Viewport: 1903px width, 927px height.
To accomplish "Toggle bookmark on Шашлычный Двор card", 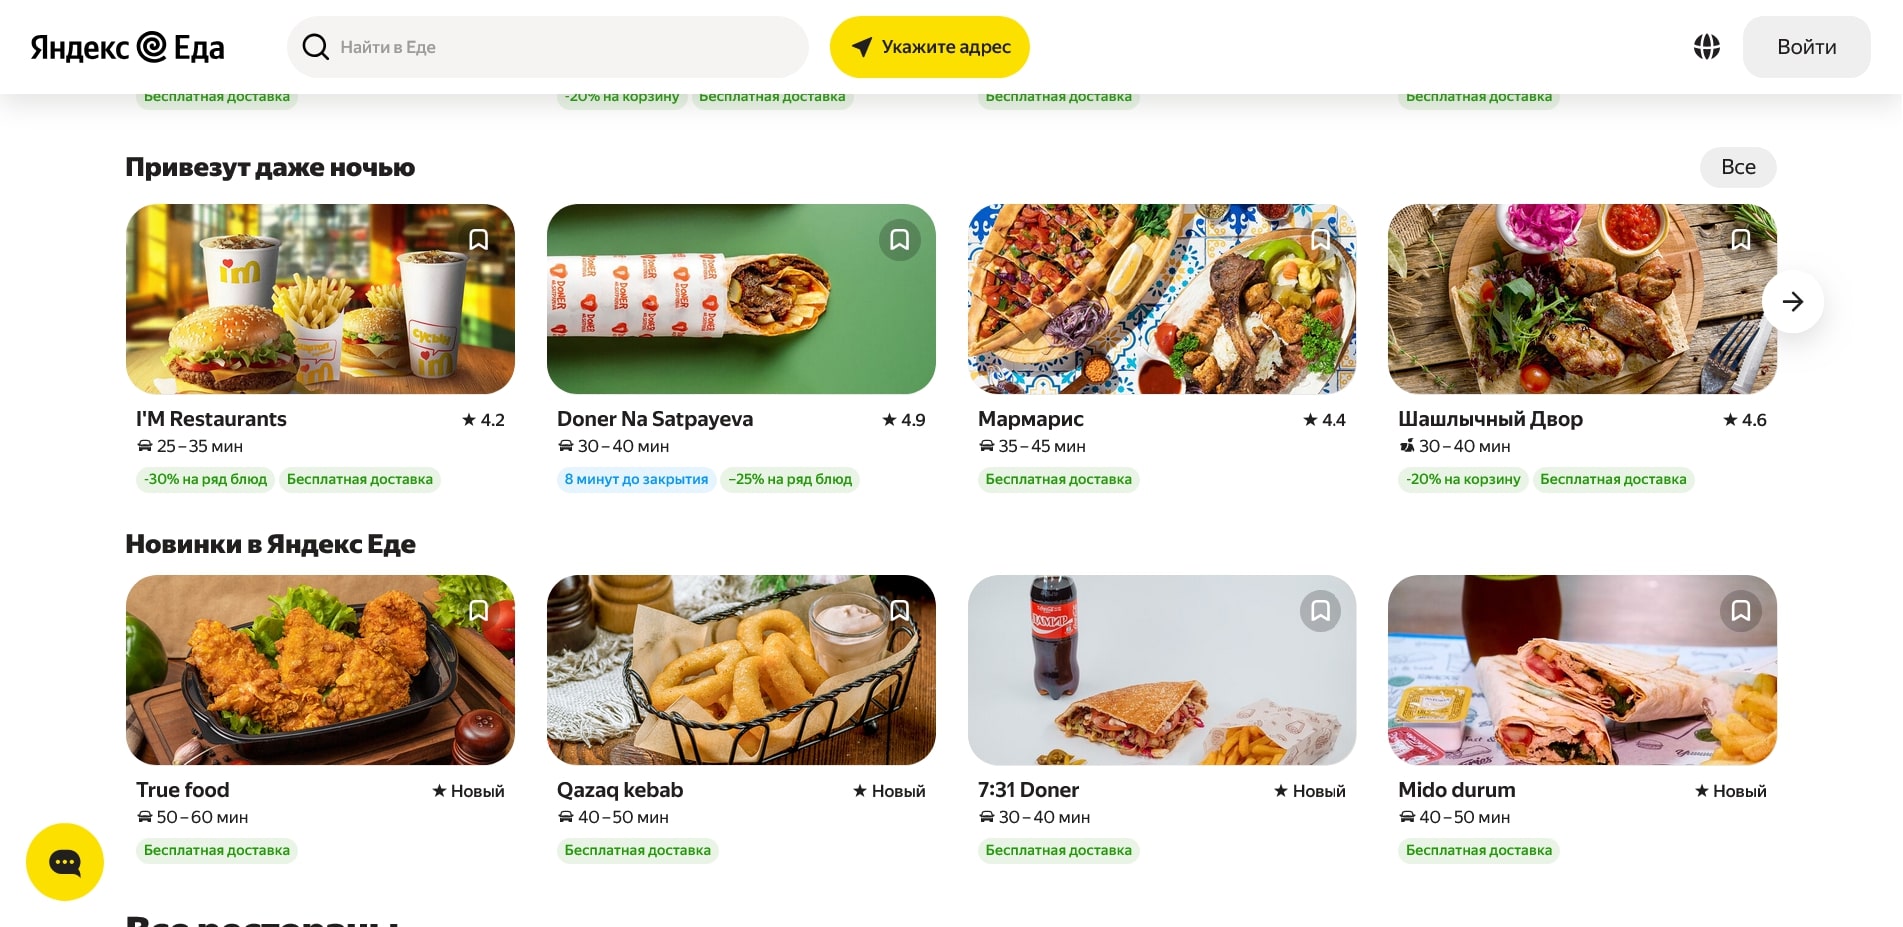I will click(x=1740, y=240).
